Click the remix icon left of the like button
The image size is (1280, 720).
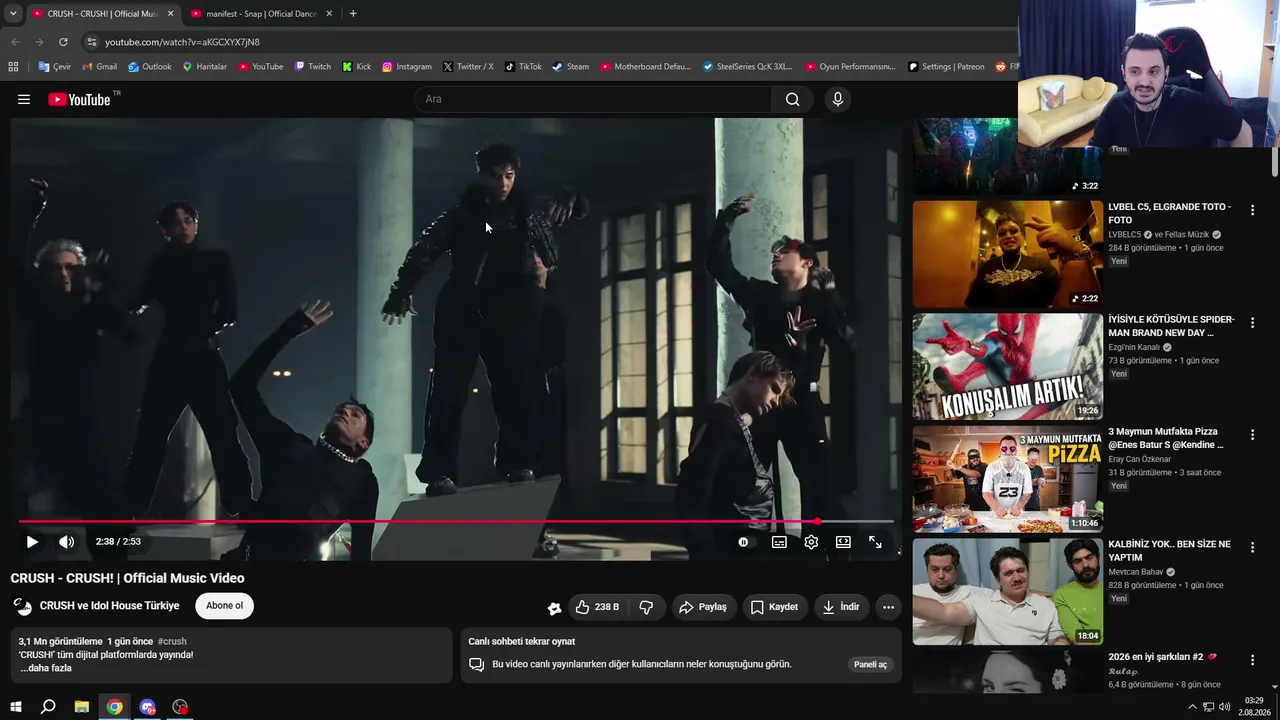click(554, 608)
